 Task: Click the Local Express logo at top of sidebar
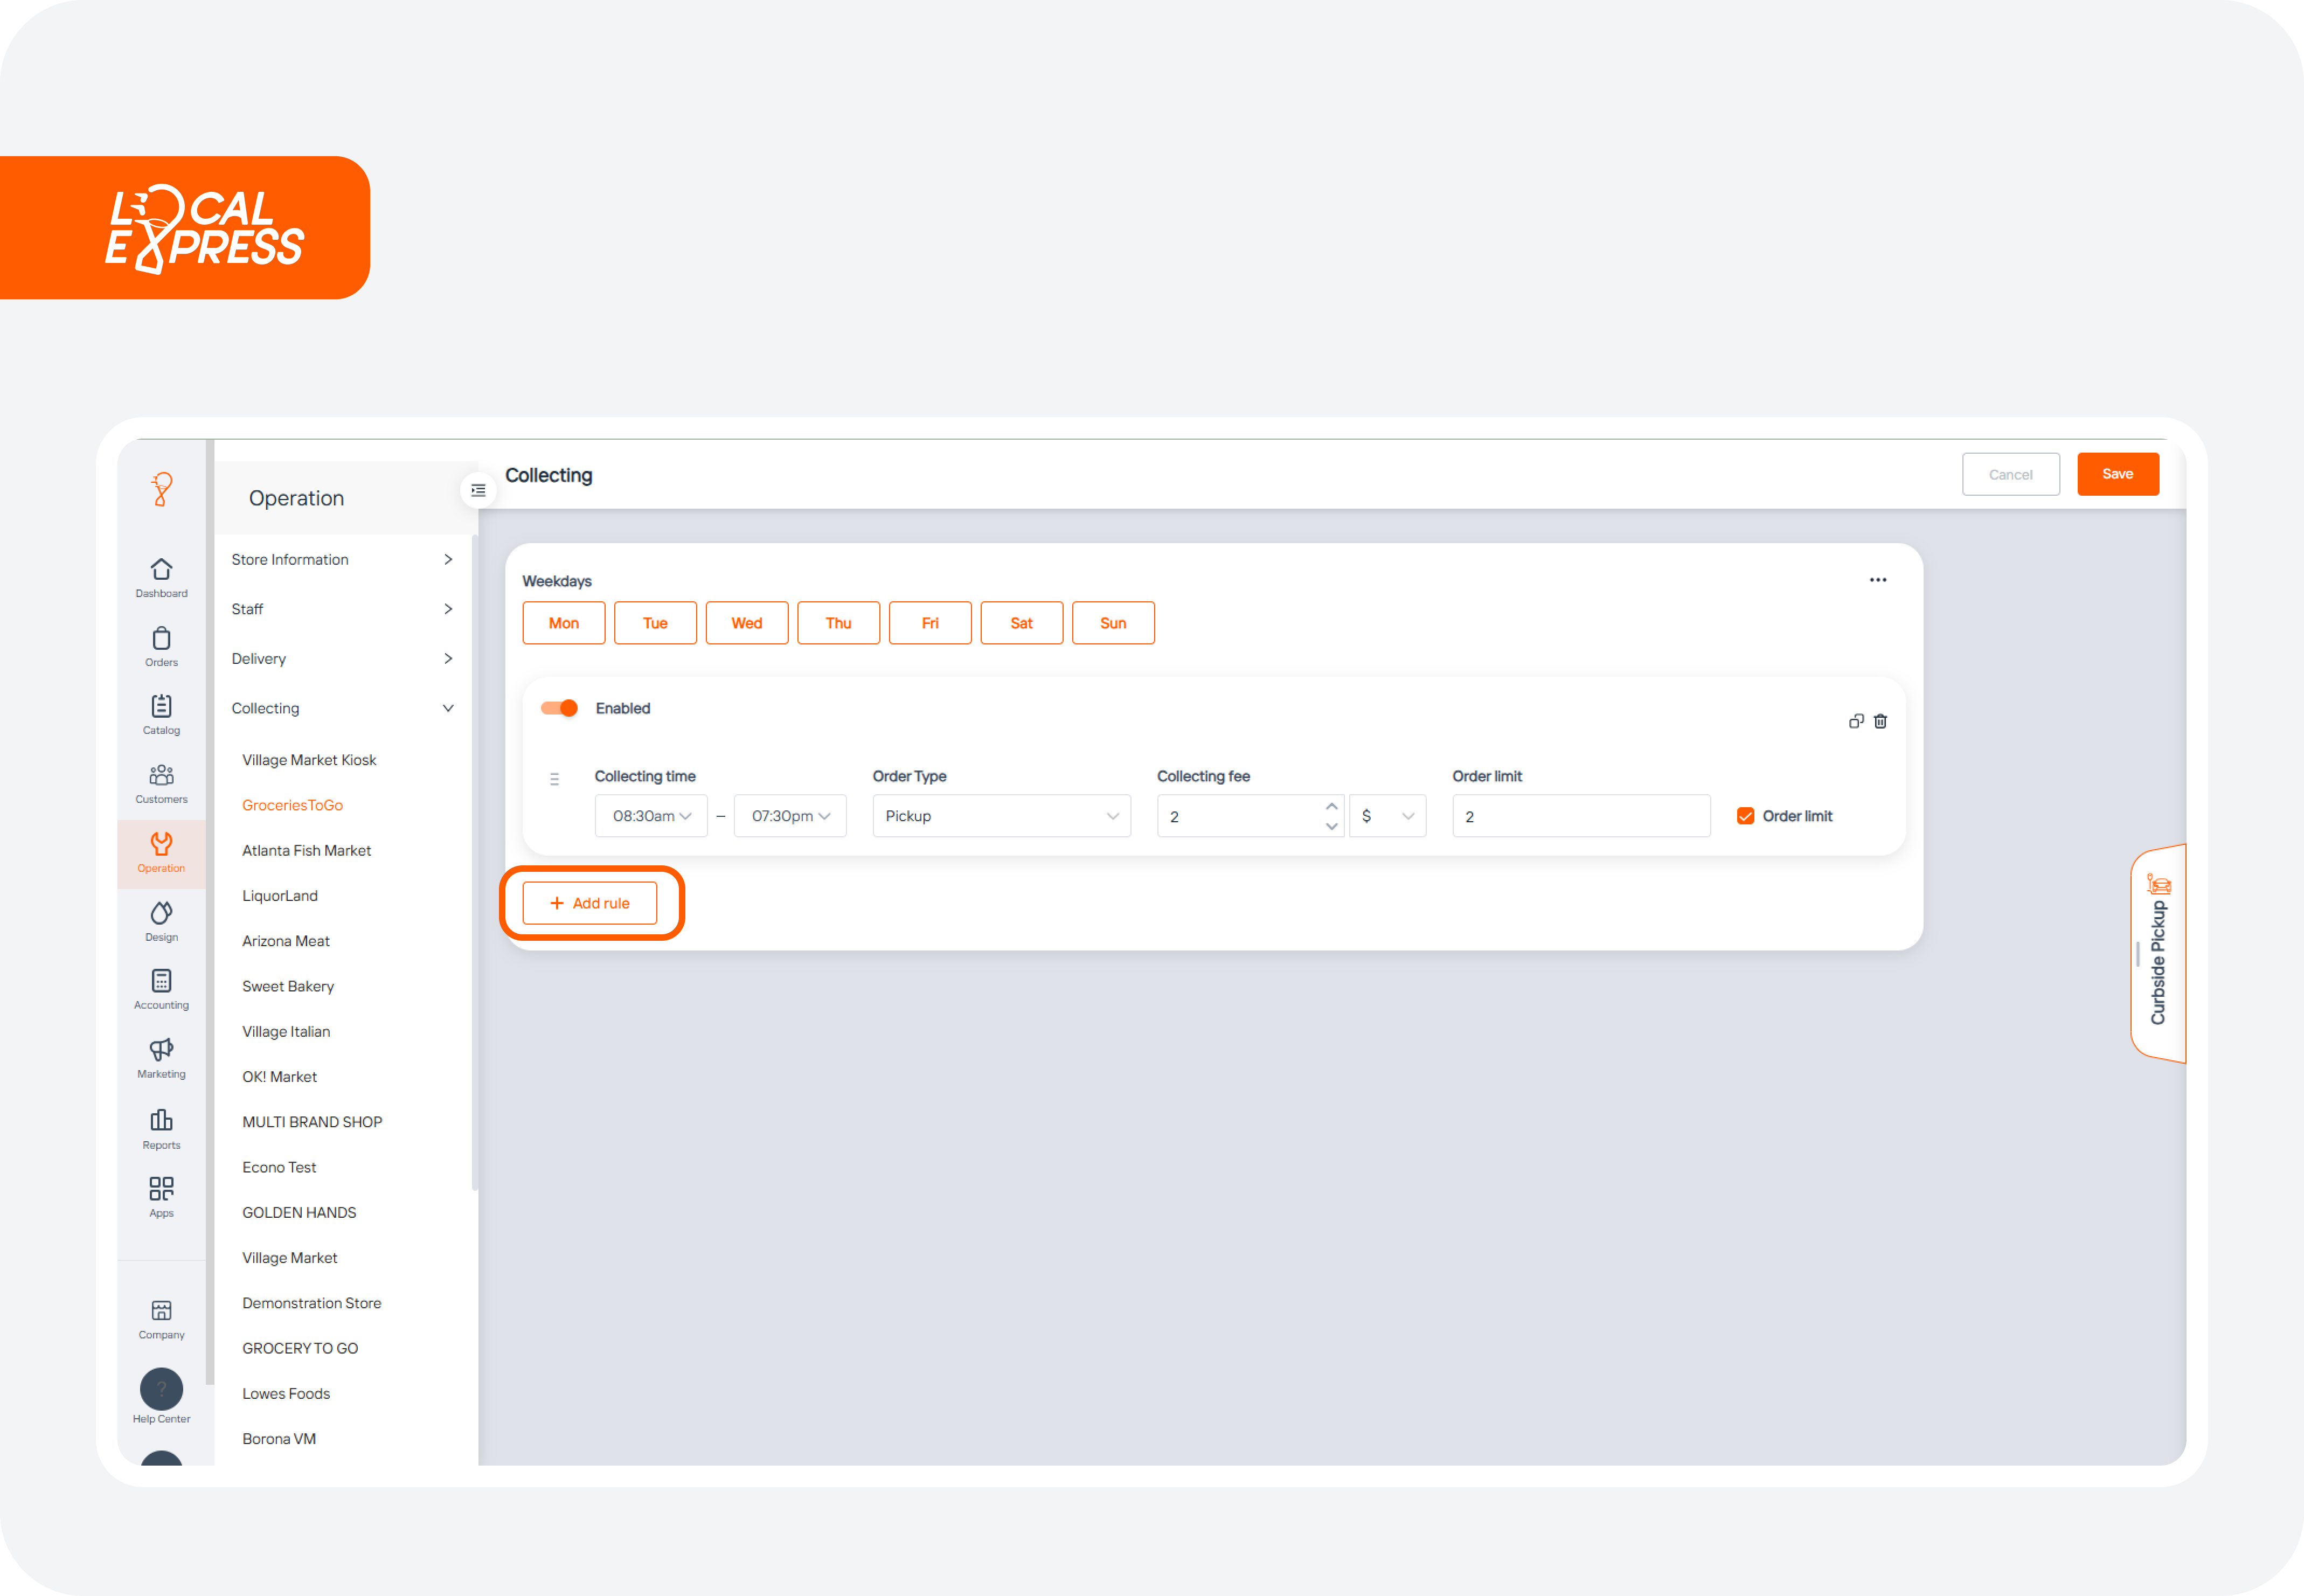click(x=161, y=490)
